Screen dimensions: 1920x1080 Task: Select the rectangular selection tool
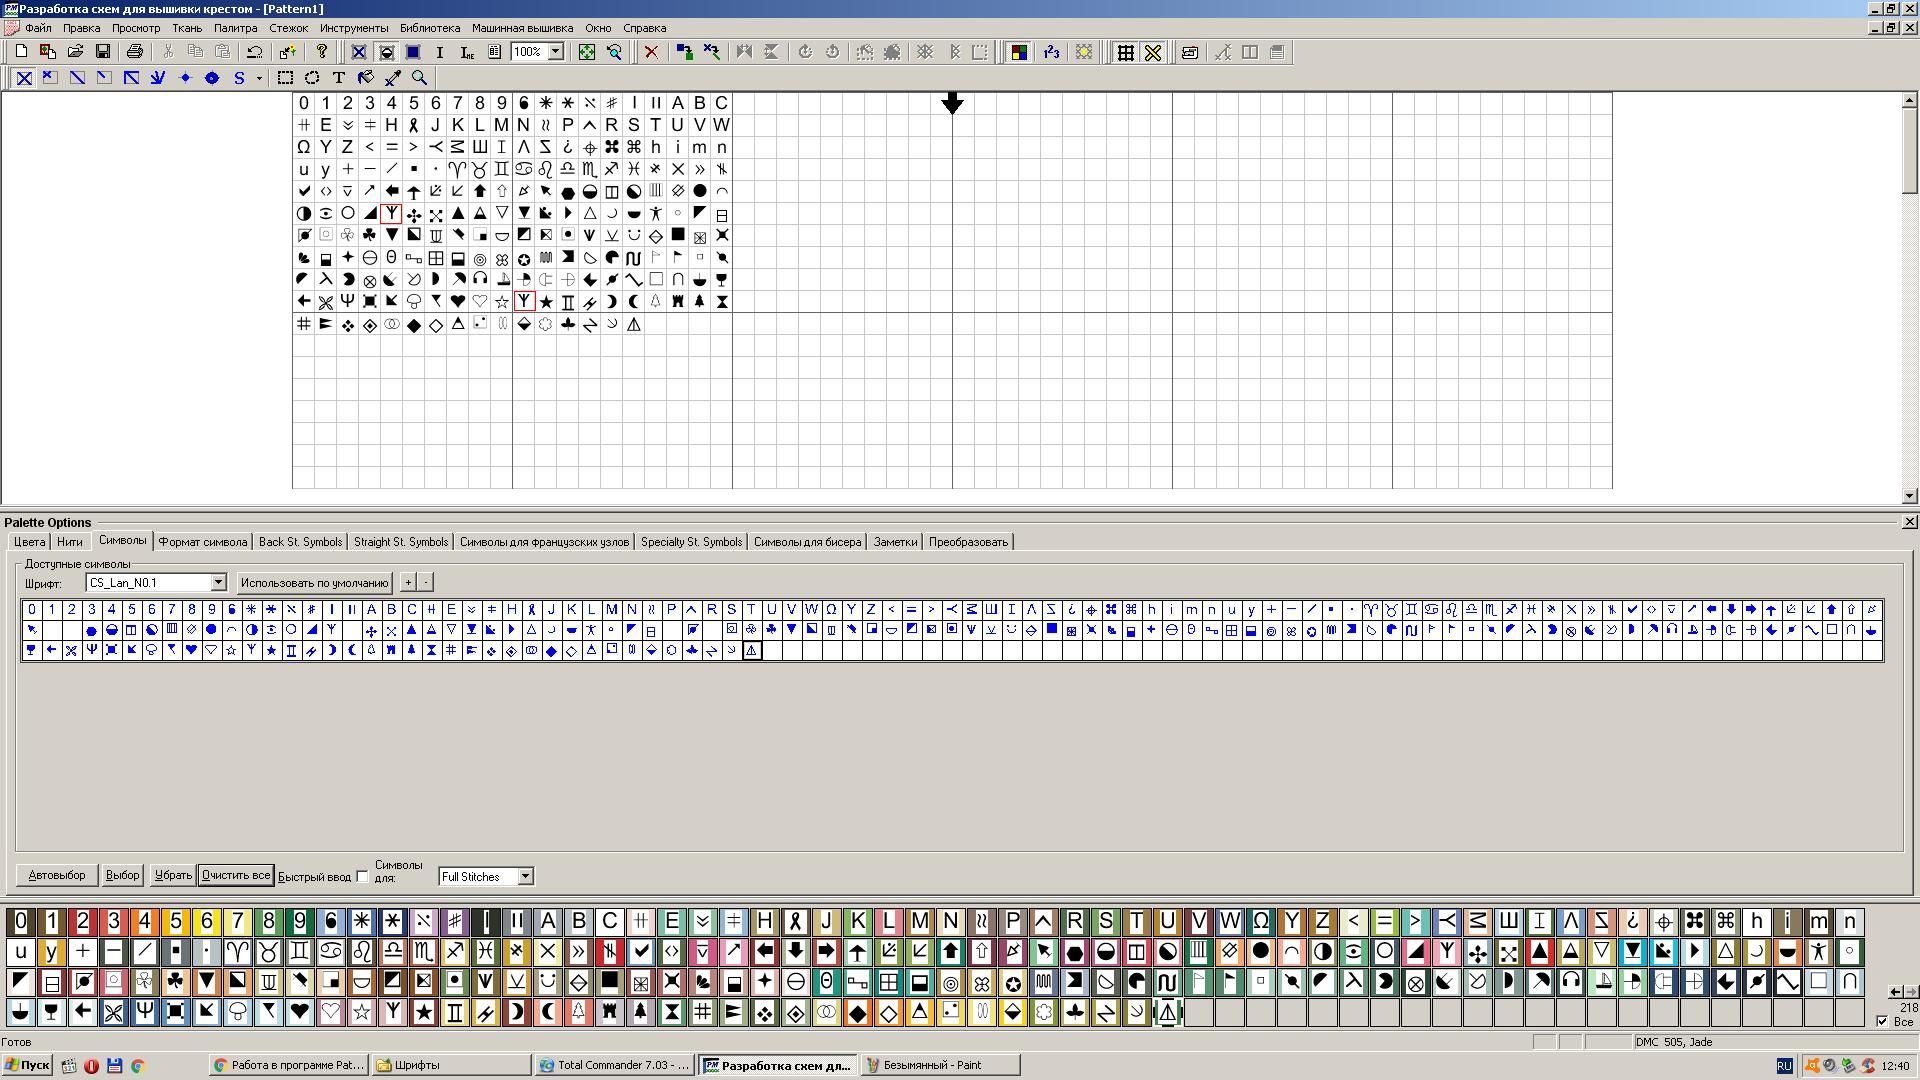(x=285, y=78)
